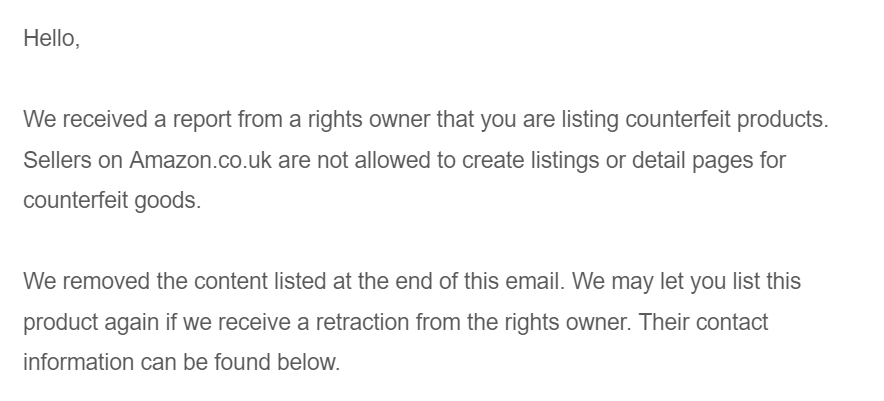This screenshot has height=401, width=884.
Task: Click the Amazon.co.uk text
Action: tap(200, 160)
